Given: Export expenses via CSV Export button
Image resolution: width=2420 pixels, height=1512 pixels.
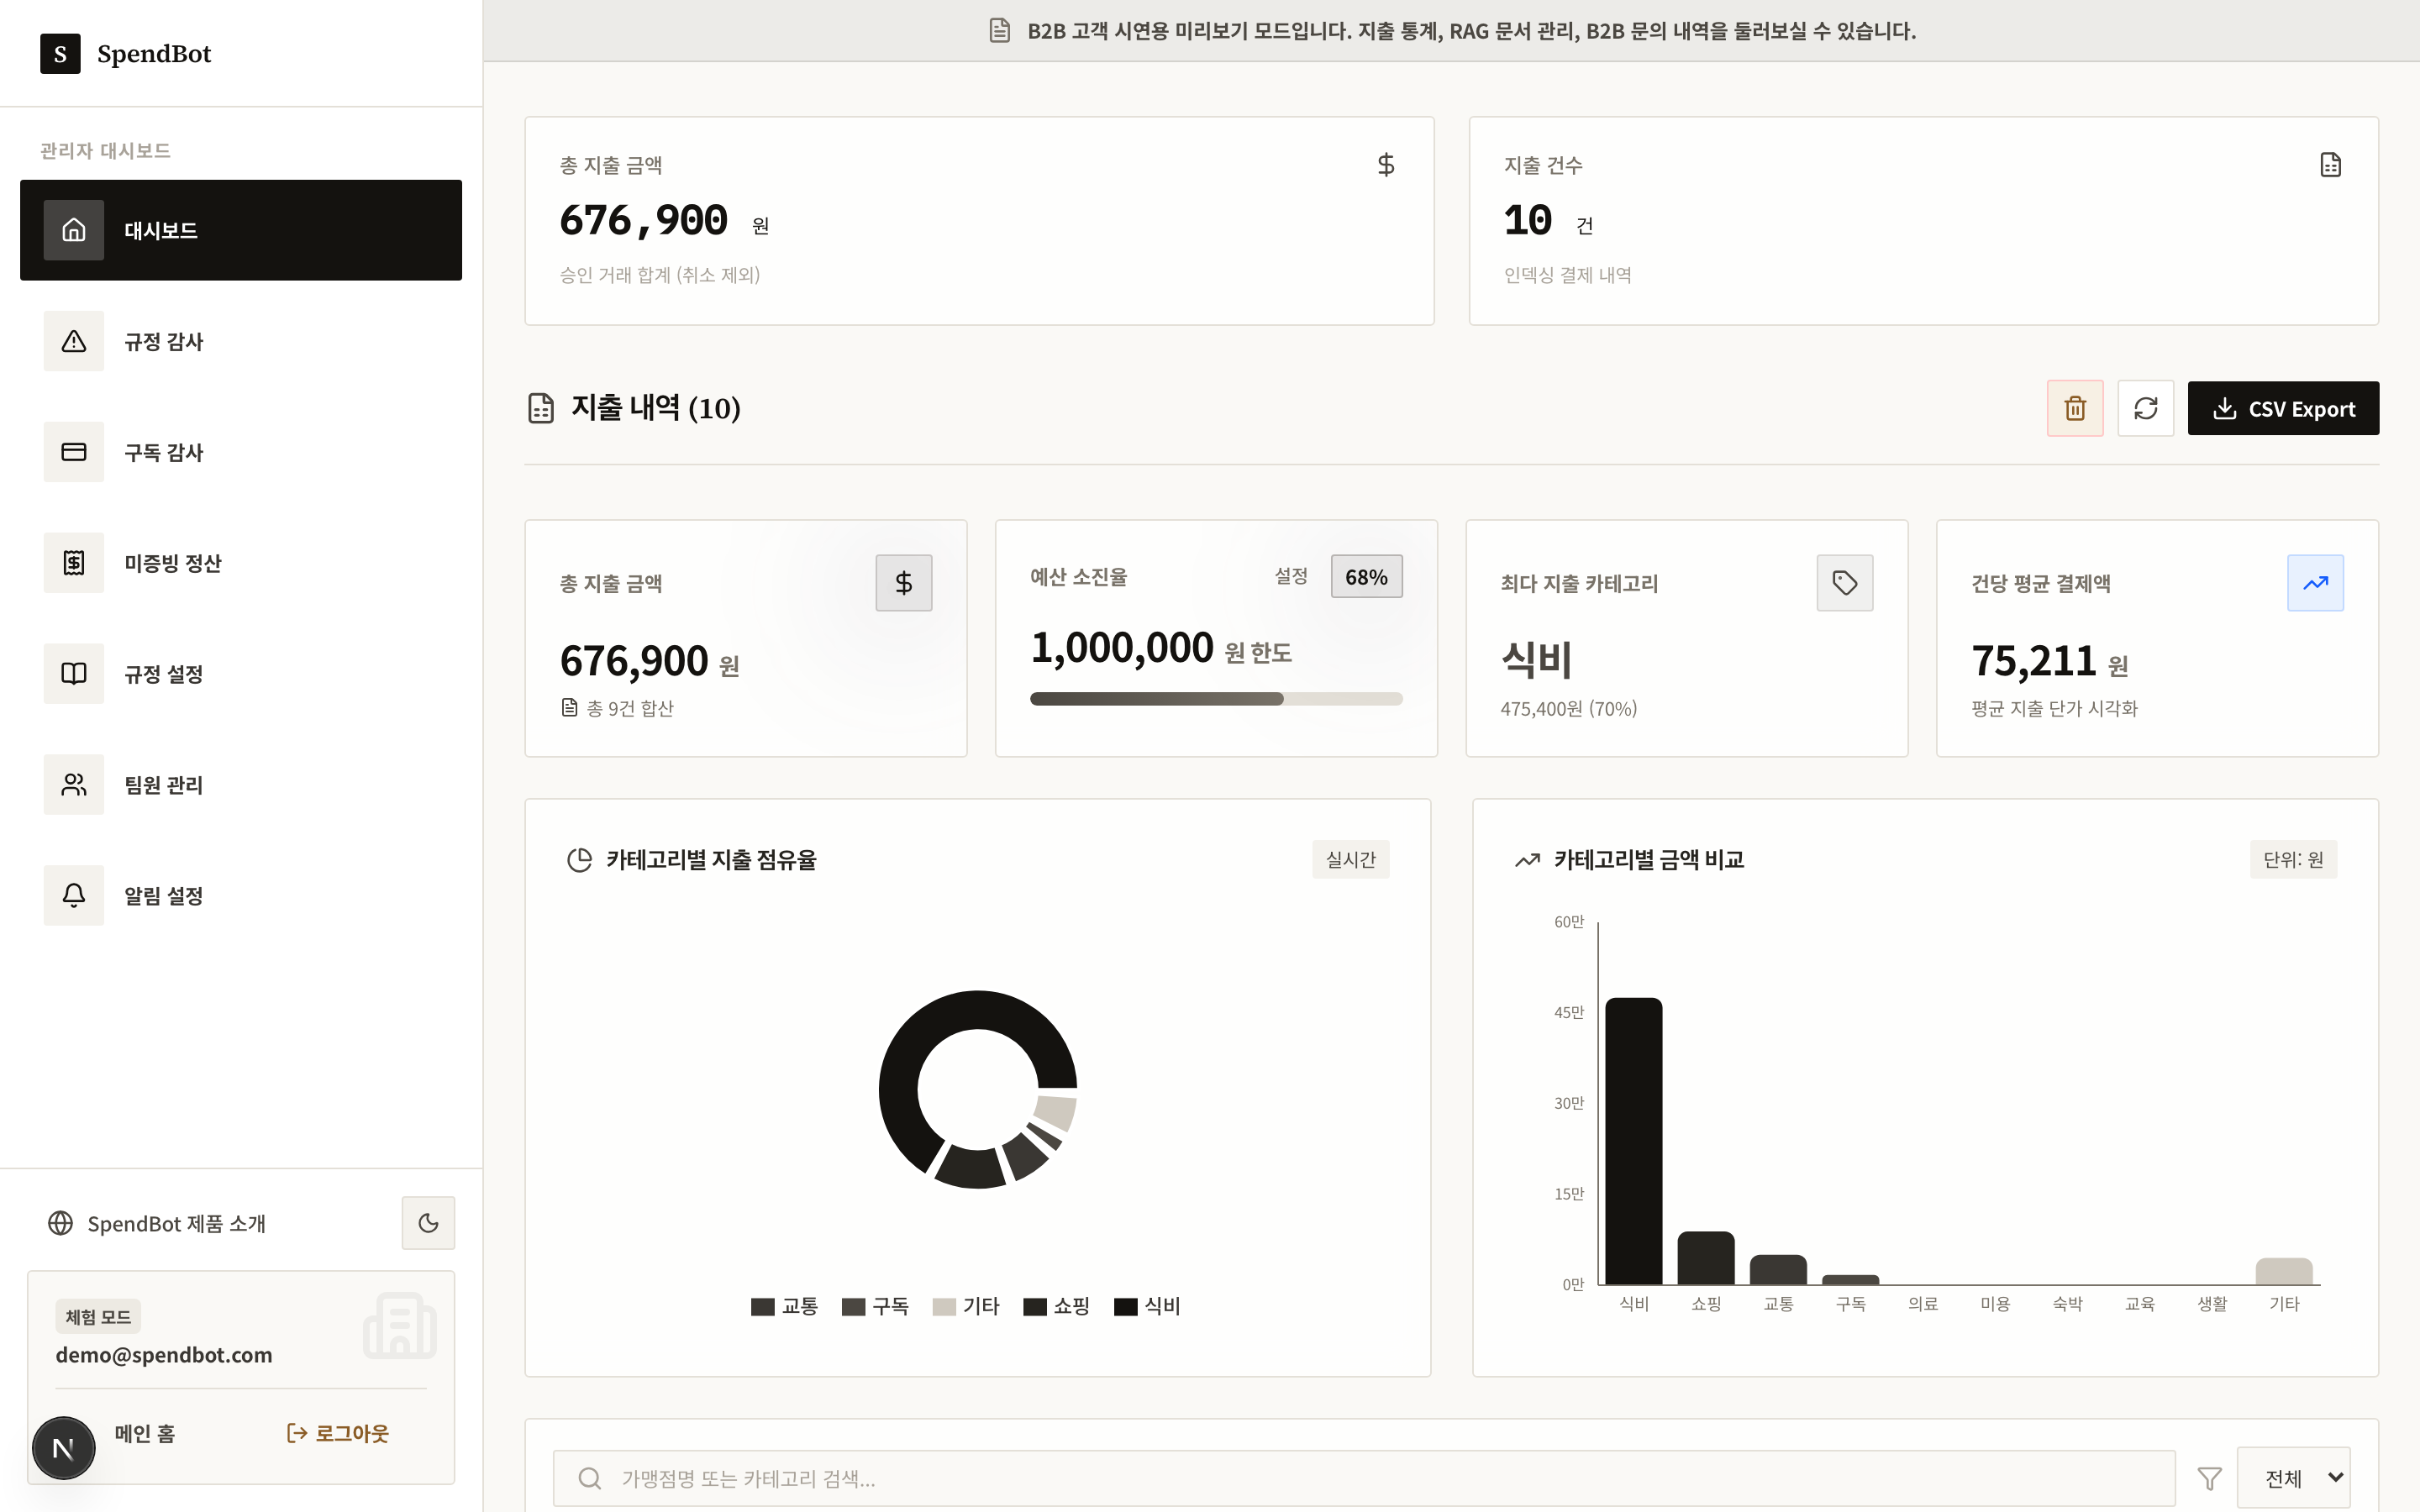Looking at the screenshot, I should pyautogui.click(x=2283, y=408).
